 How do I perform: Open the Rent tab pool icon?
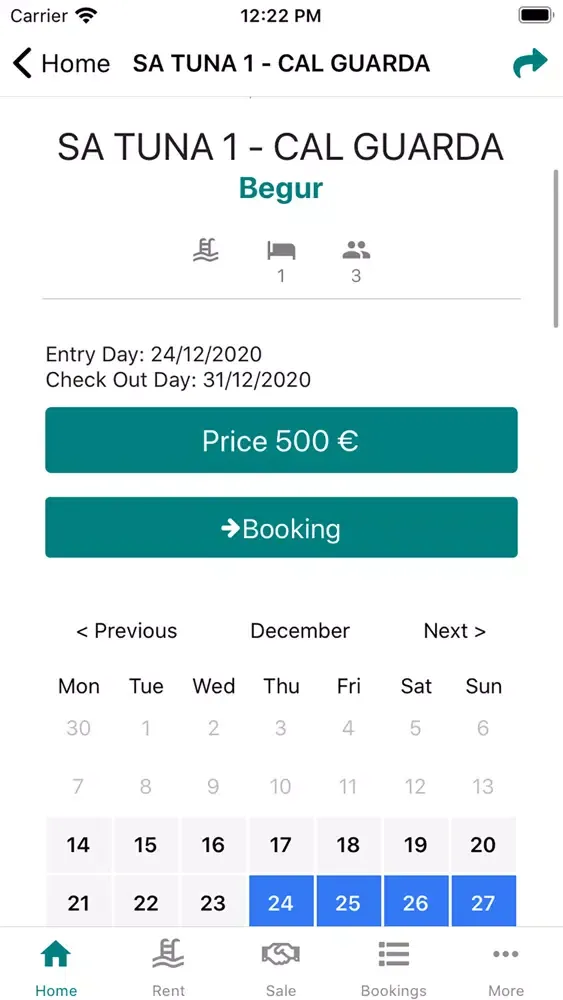coord(168,954)
